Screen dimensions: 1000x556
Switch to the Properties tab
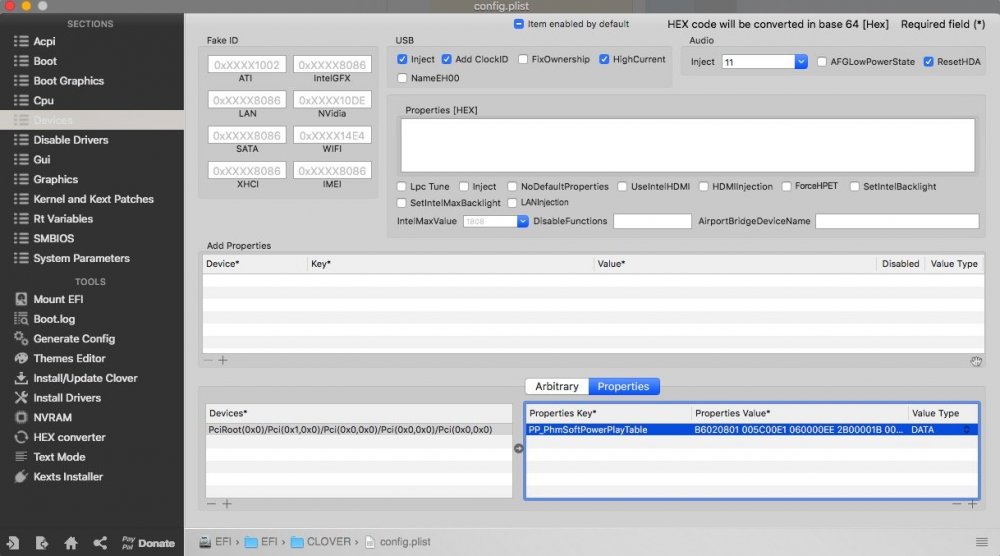click(624, 386)
